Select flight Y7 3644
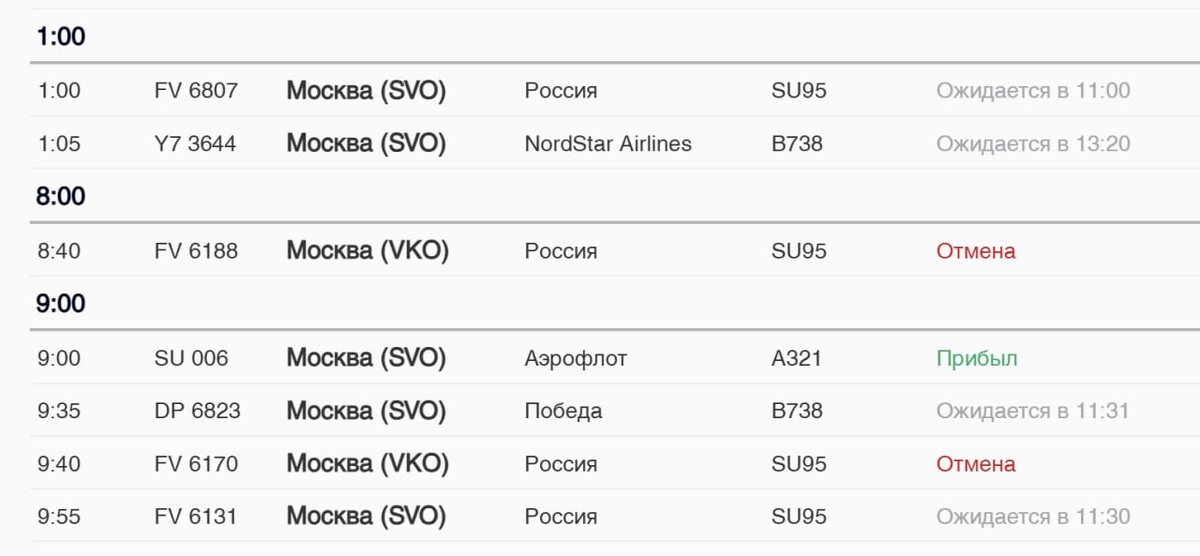This screenshot has height=556, width=1200. (196, 144)
